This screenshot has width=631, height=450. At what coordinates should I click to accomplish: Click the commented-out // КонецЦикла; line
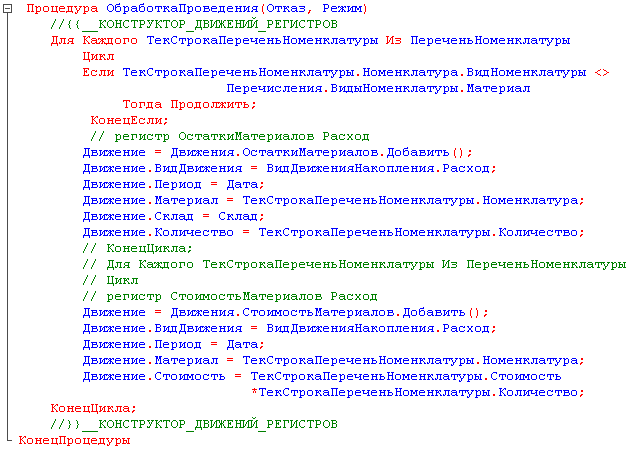tap(138, 248)
